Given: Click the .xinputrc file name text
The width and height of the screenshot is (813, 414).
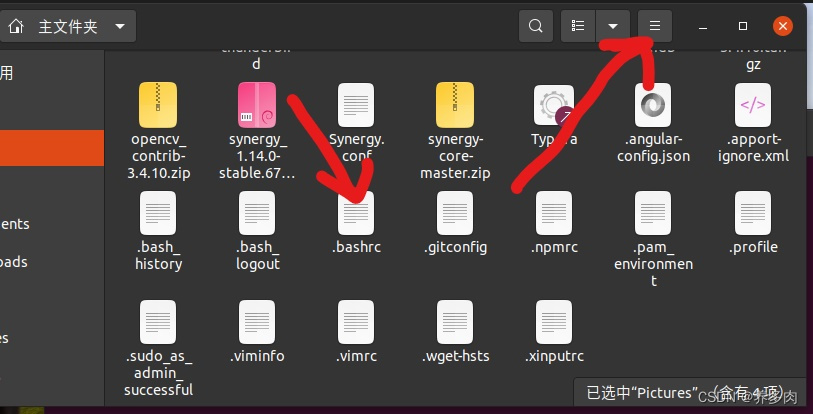Looking at the screenshot, I should [x=554, y=356].
